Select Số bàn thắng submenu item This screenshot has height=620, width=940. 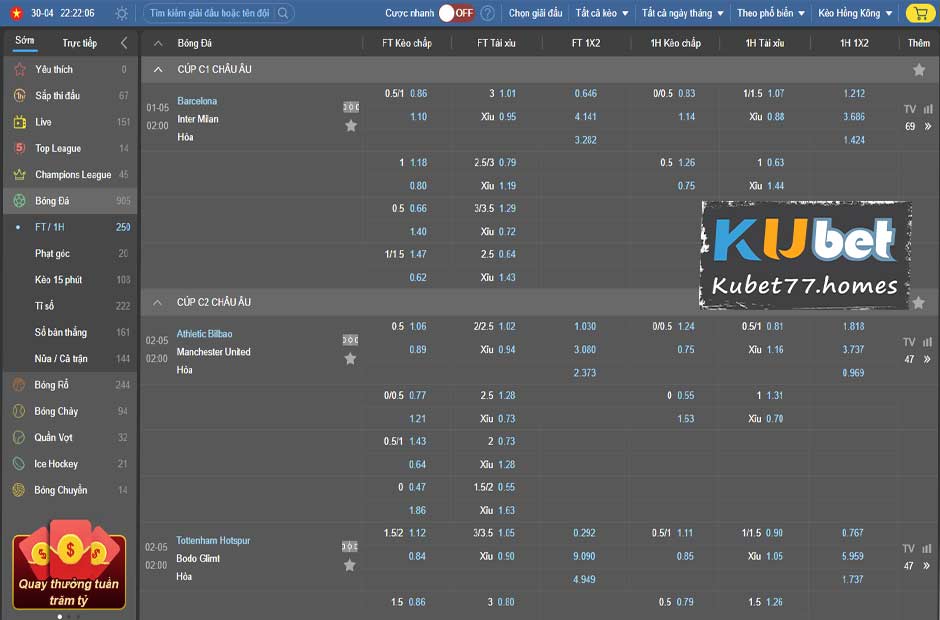[70, 332]
